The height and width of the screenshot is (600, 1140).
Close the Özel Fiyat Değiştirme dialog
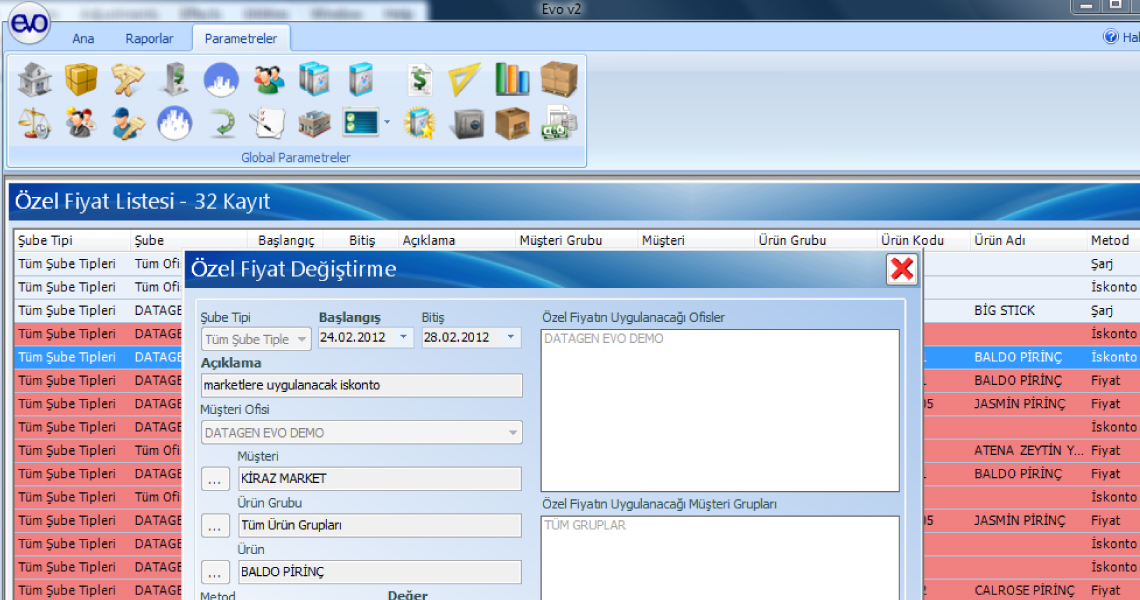[902, 269]
